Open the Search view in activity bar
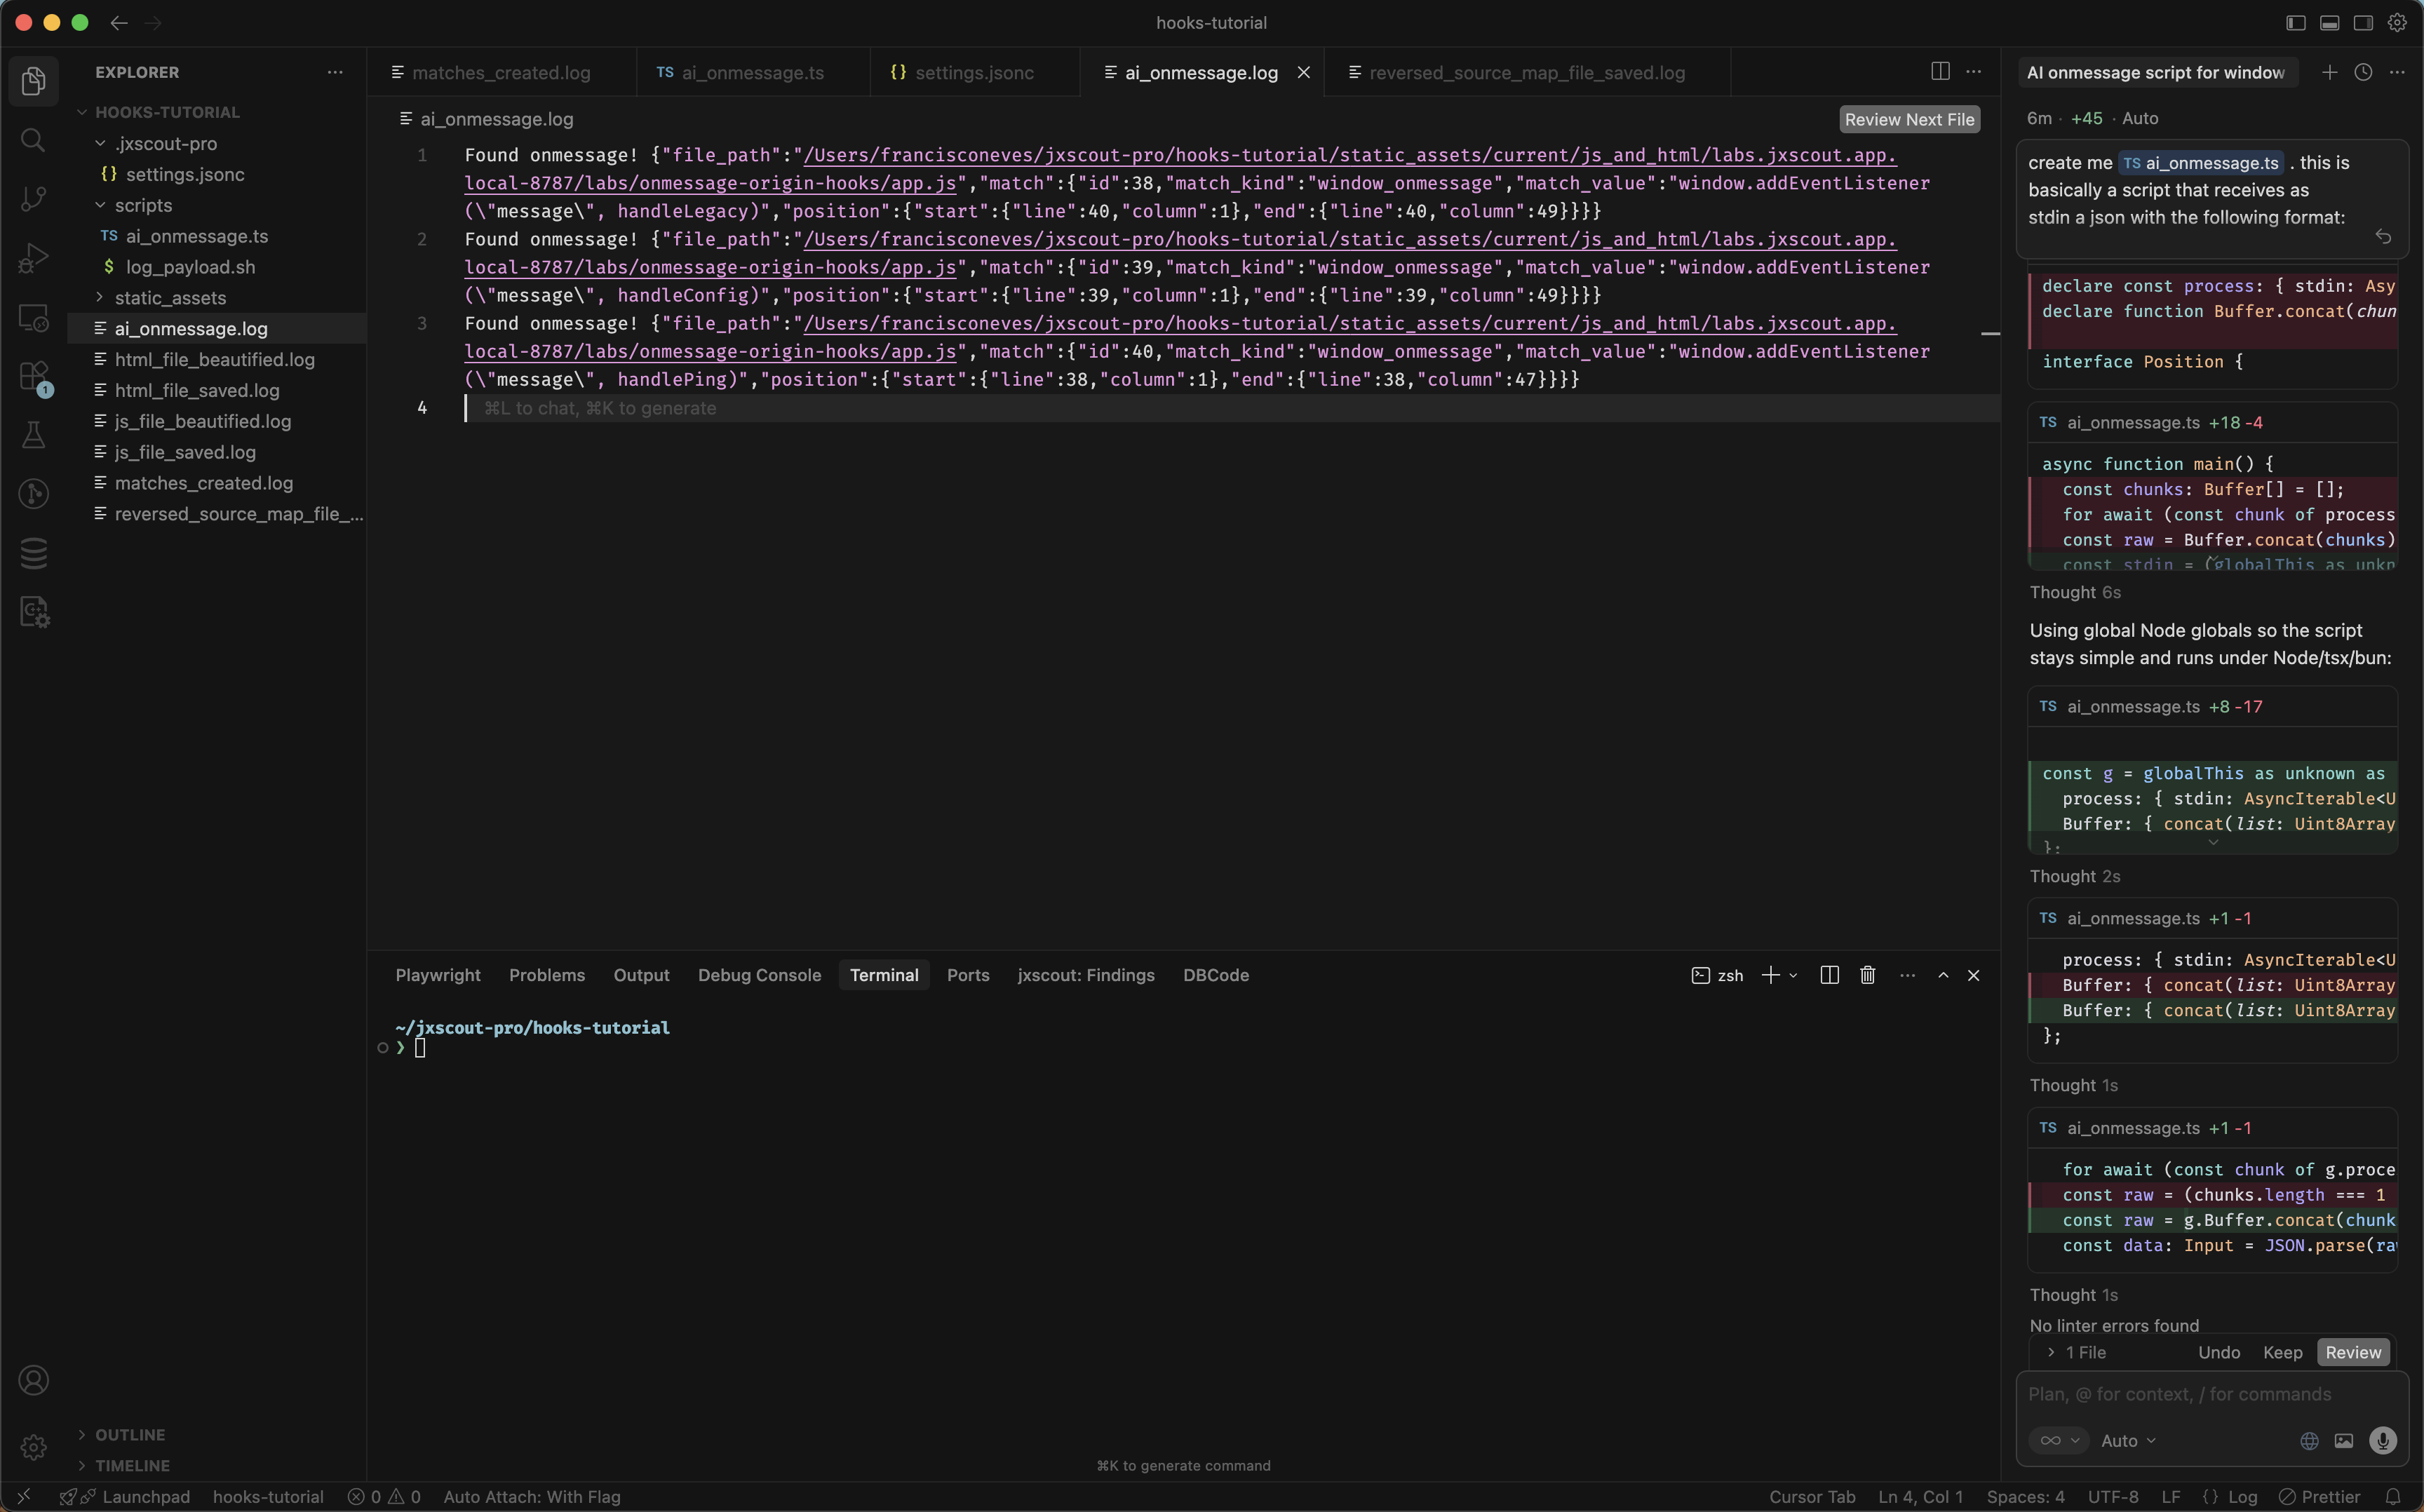 pyautogui.click(x=33, y=140)
